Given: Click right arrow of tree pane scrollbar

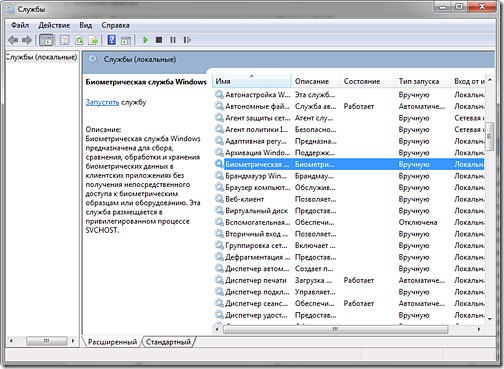Looking at the screenshot, I should click(73, 341).
